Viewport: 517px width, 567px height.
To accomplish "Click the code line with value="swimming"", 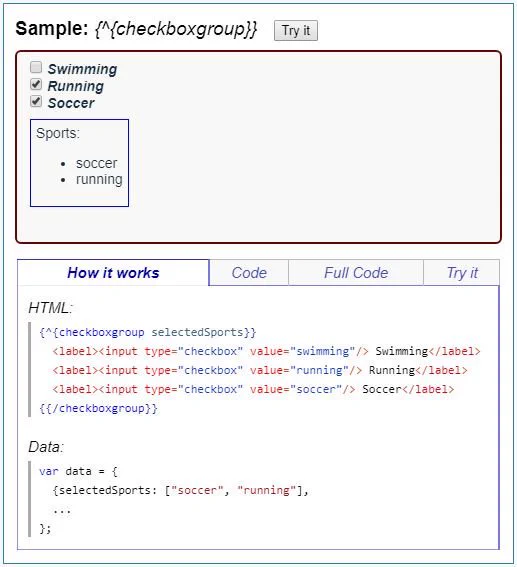I will coord(266,351).
